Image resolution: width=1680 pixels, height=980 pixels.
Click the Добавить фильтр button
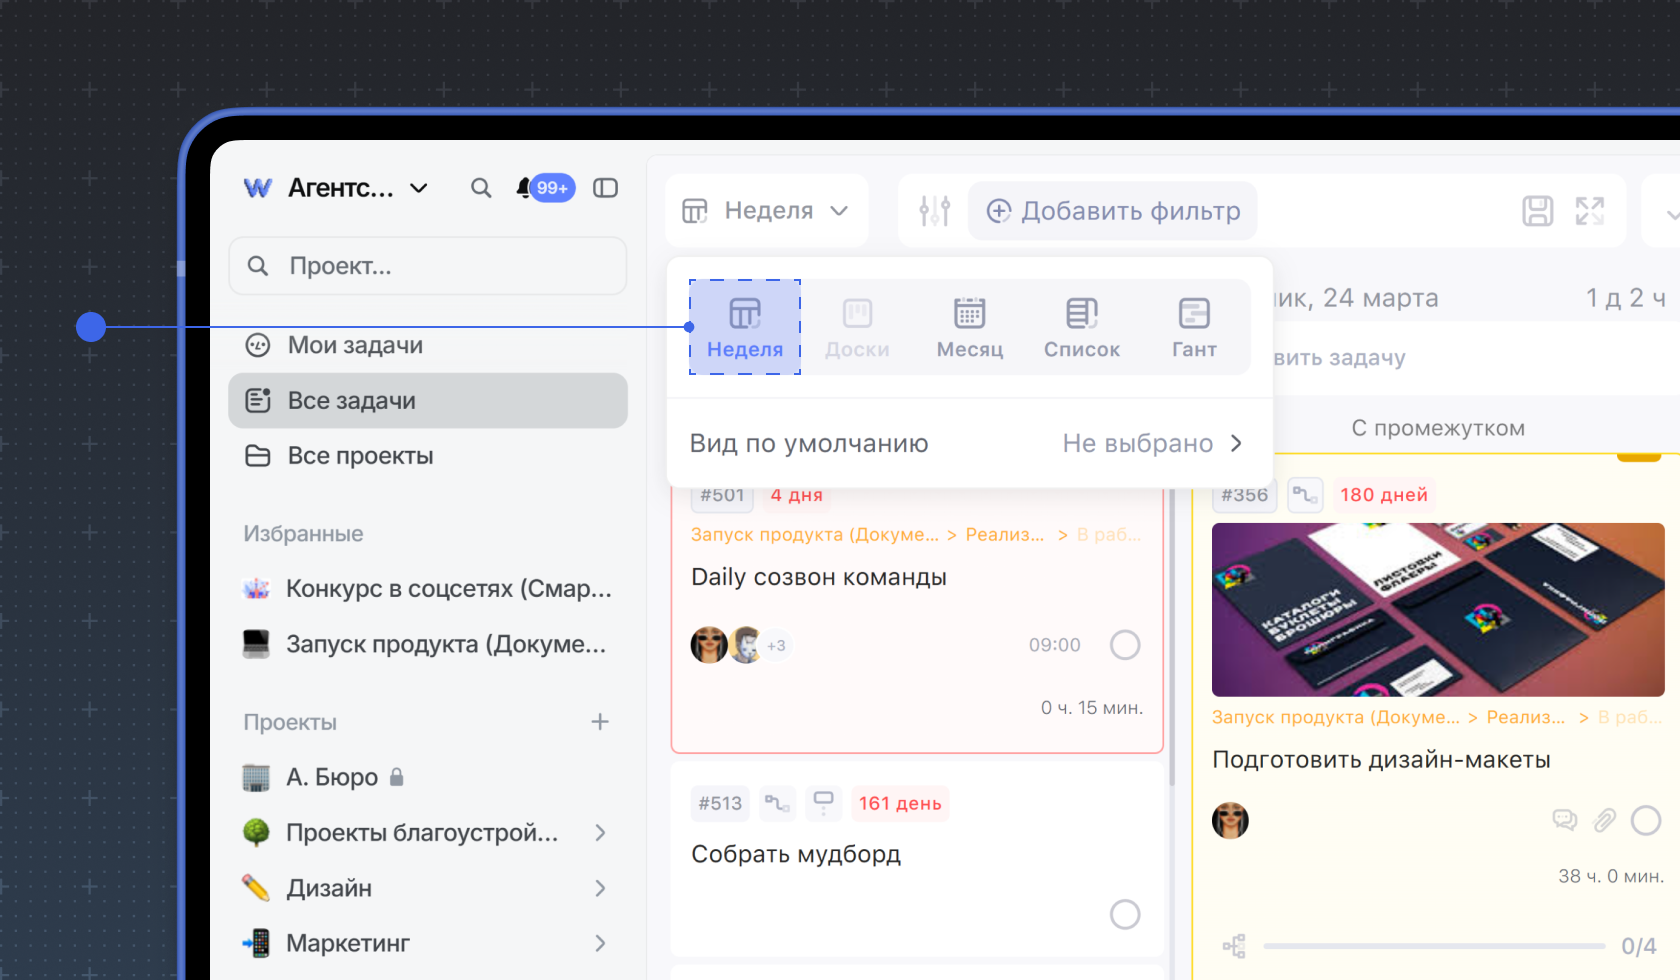point(1113,211)
